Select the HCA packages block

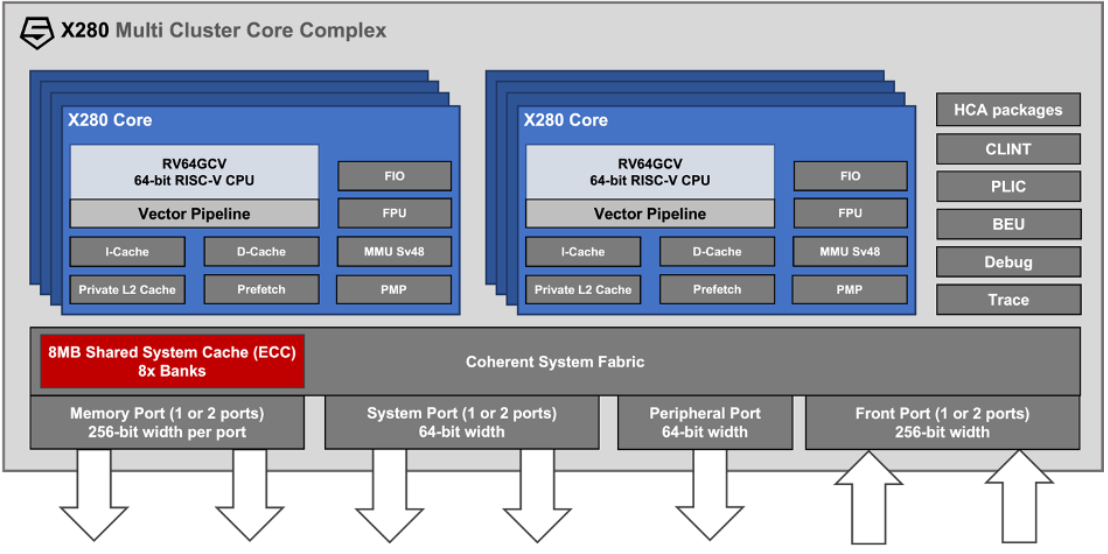(x=1008, y=110)
